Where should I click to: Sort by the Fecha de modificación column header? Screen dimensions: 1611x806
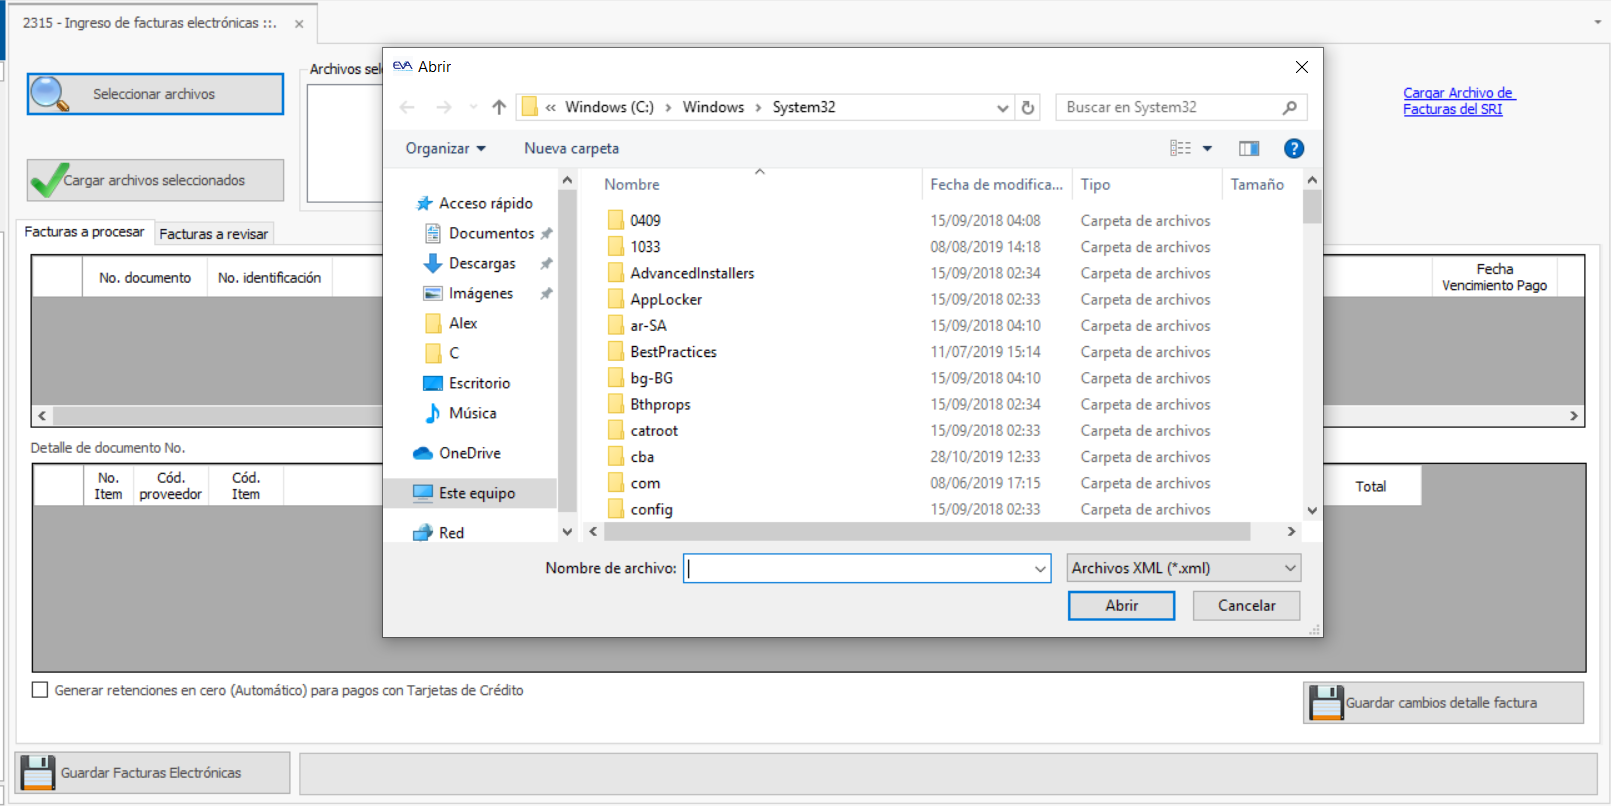pyautogui.click(x=996, y=184)
